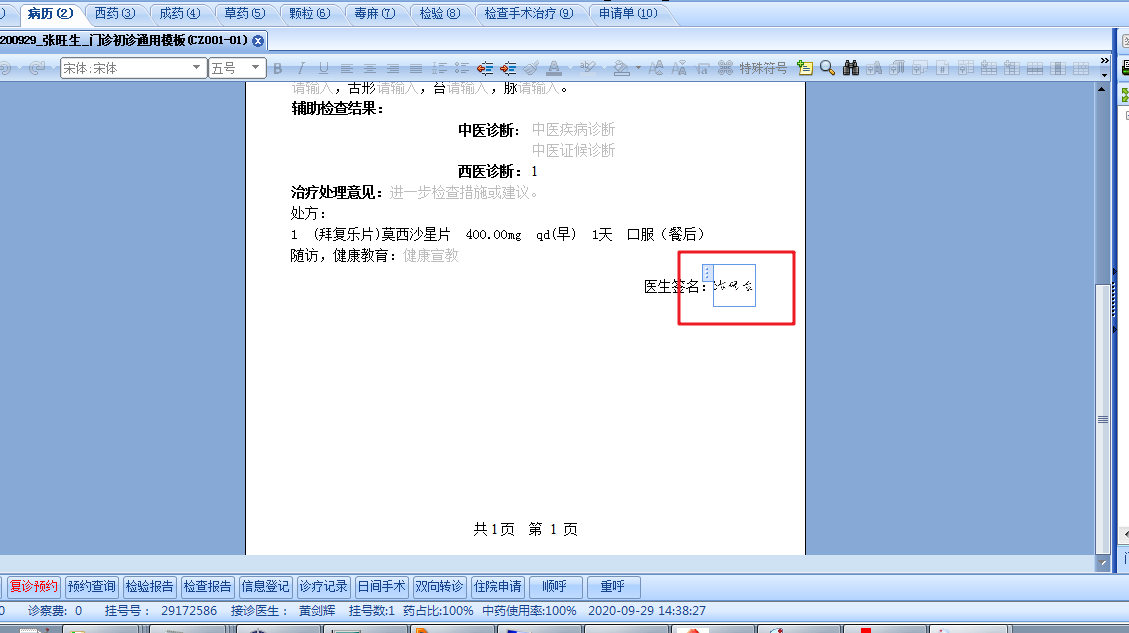Click the 西医诊断 value 1
The image size is (1129, 633).
point(534,171)
